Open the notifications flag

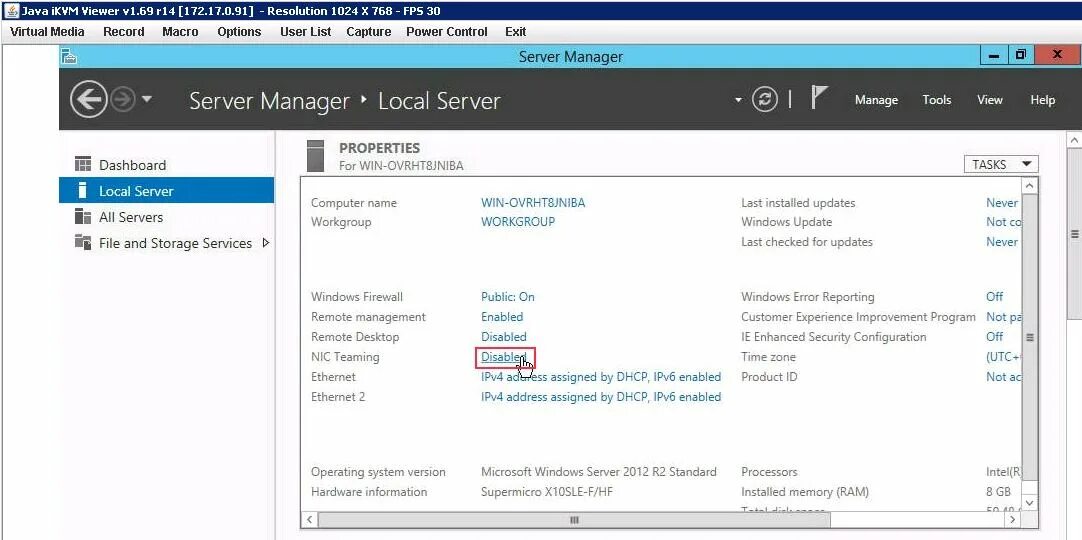click(x=818, y=98)
